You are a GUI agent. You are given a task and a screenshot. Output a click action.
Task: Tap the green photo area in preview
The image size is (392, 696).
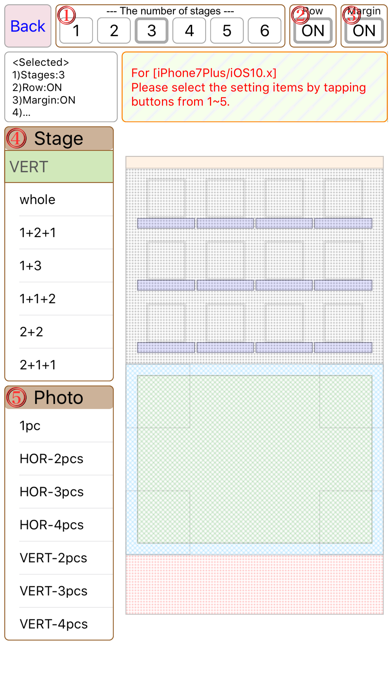[254, 459]
